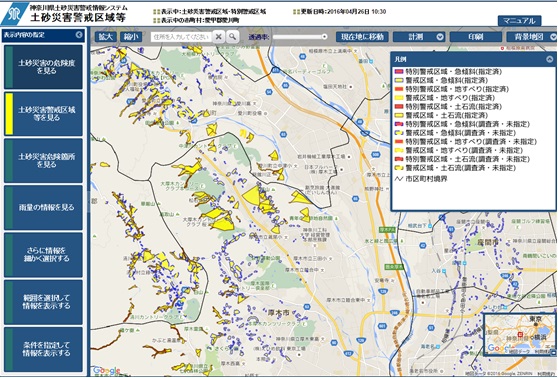
Task: Click the 拡大 zoom in button
Action: tap(106, 37)
